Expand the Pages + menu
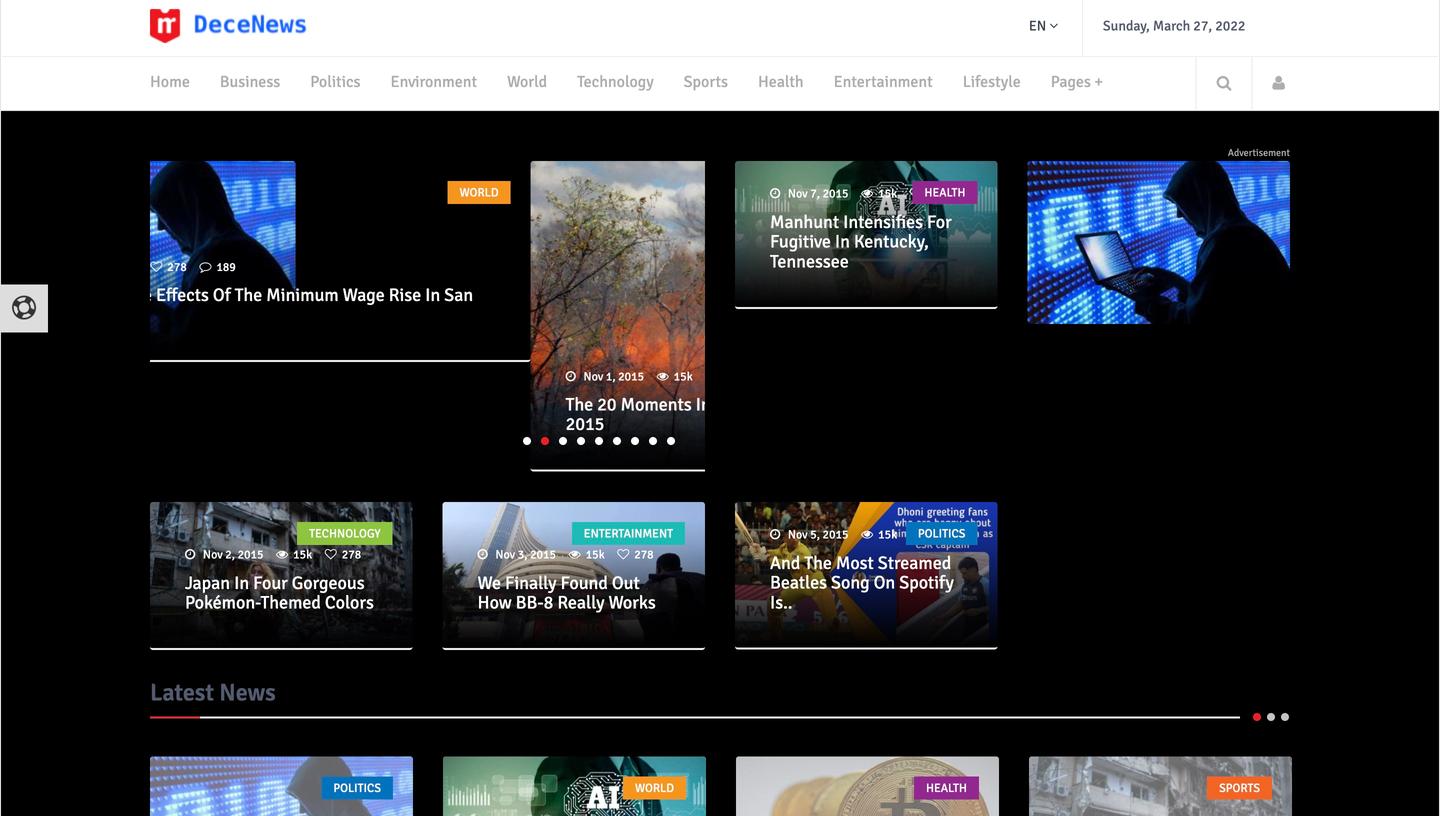Screen dimensions: 1440x816 [x=1076, y=82]
